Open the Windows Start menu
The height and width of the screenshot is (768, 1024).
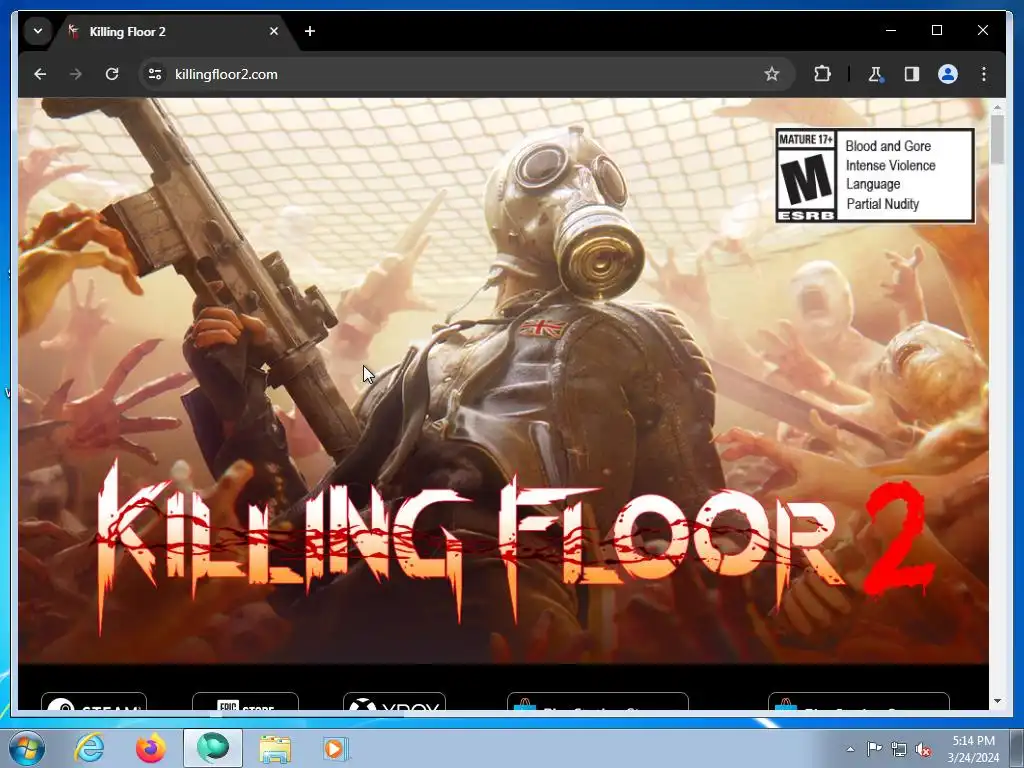(26, 748)
